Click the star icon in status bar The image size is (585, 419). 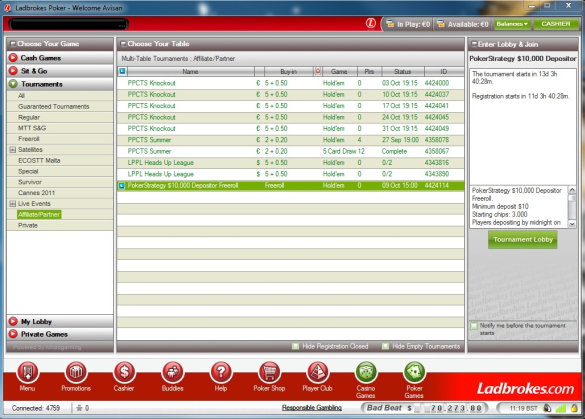[x=79, y=408]
